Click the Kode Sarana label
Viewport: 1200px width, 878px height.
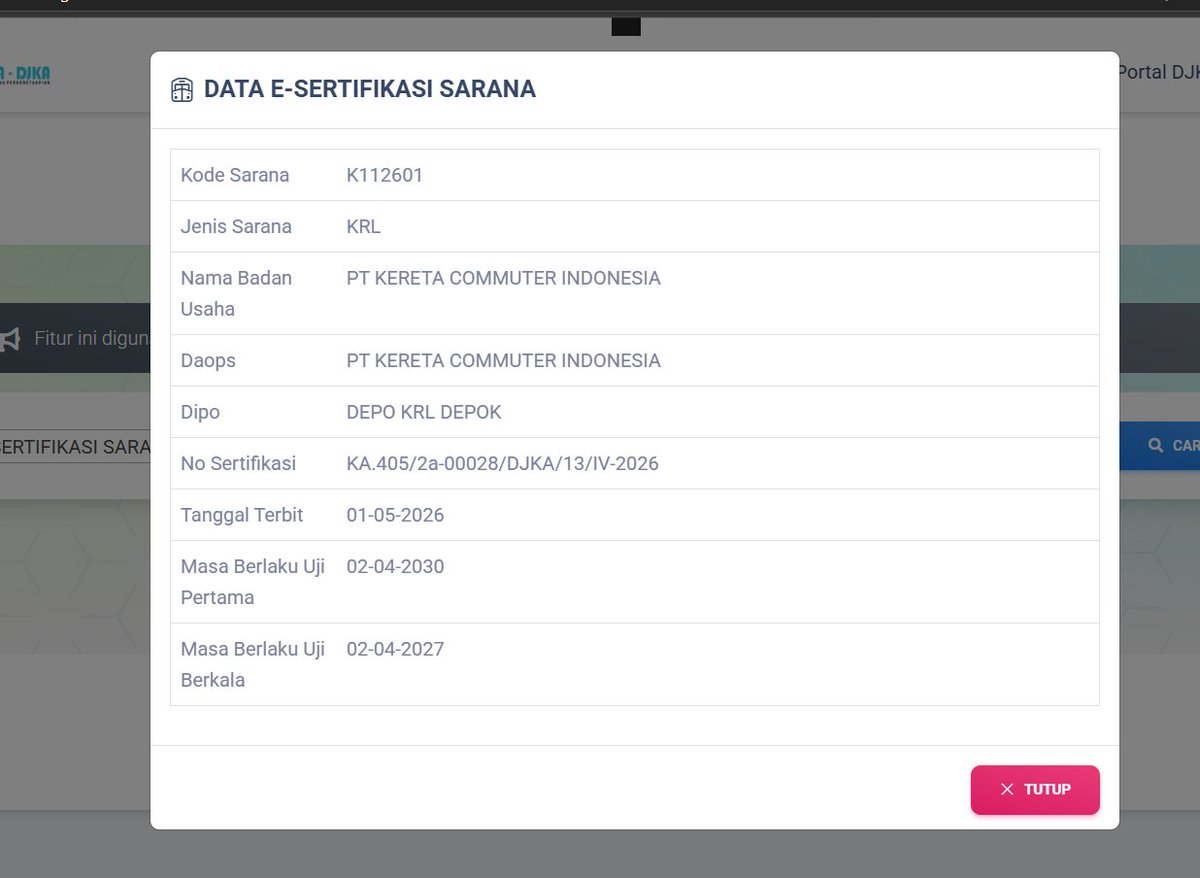235,175
